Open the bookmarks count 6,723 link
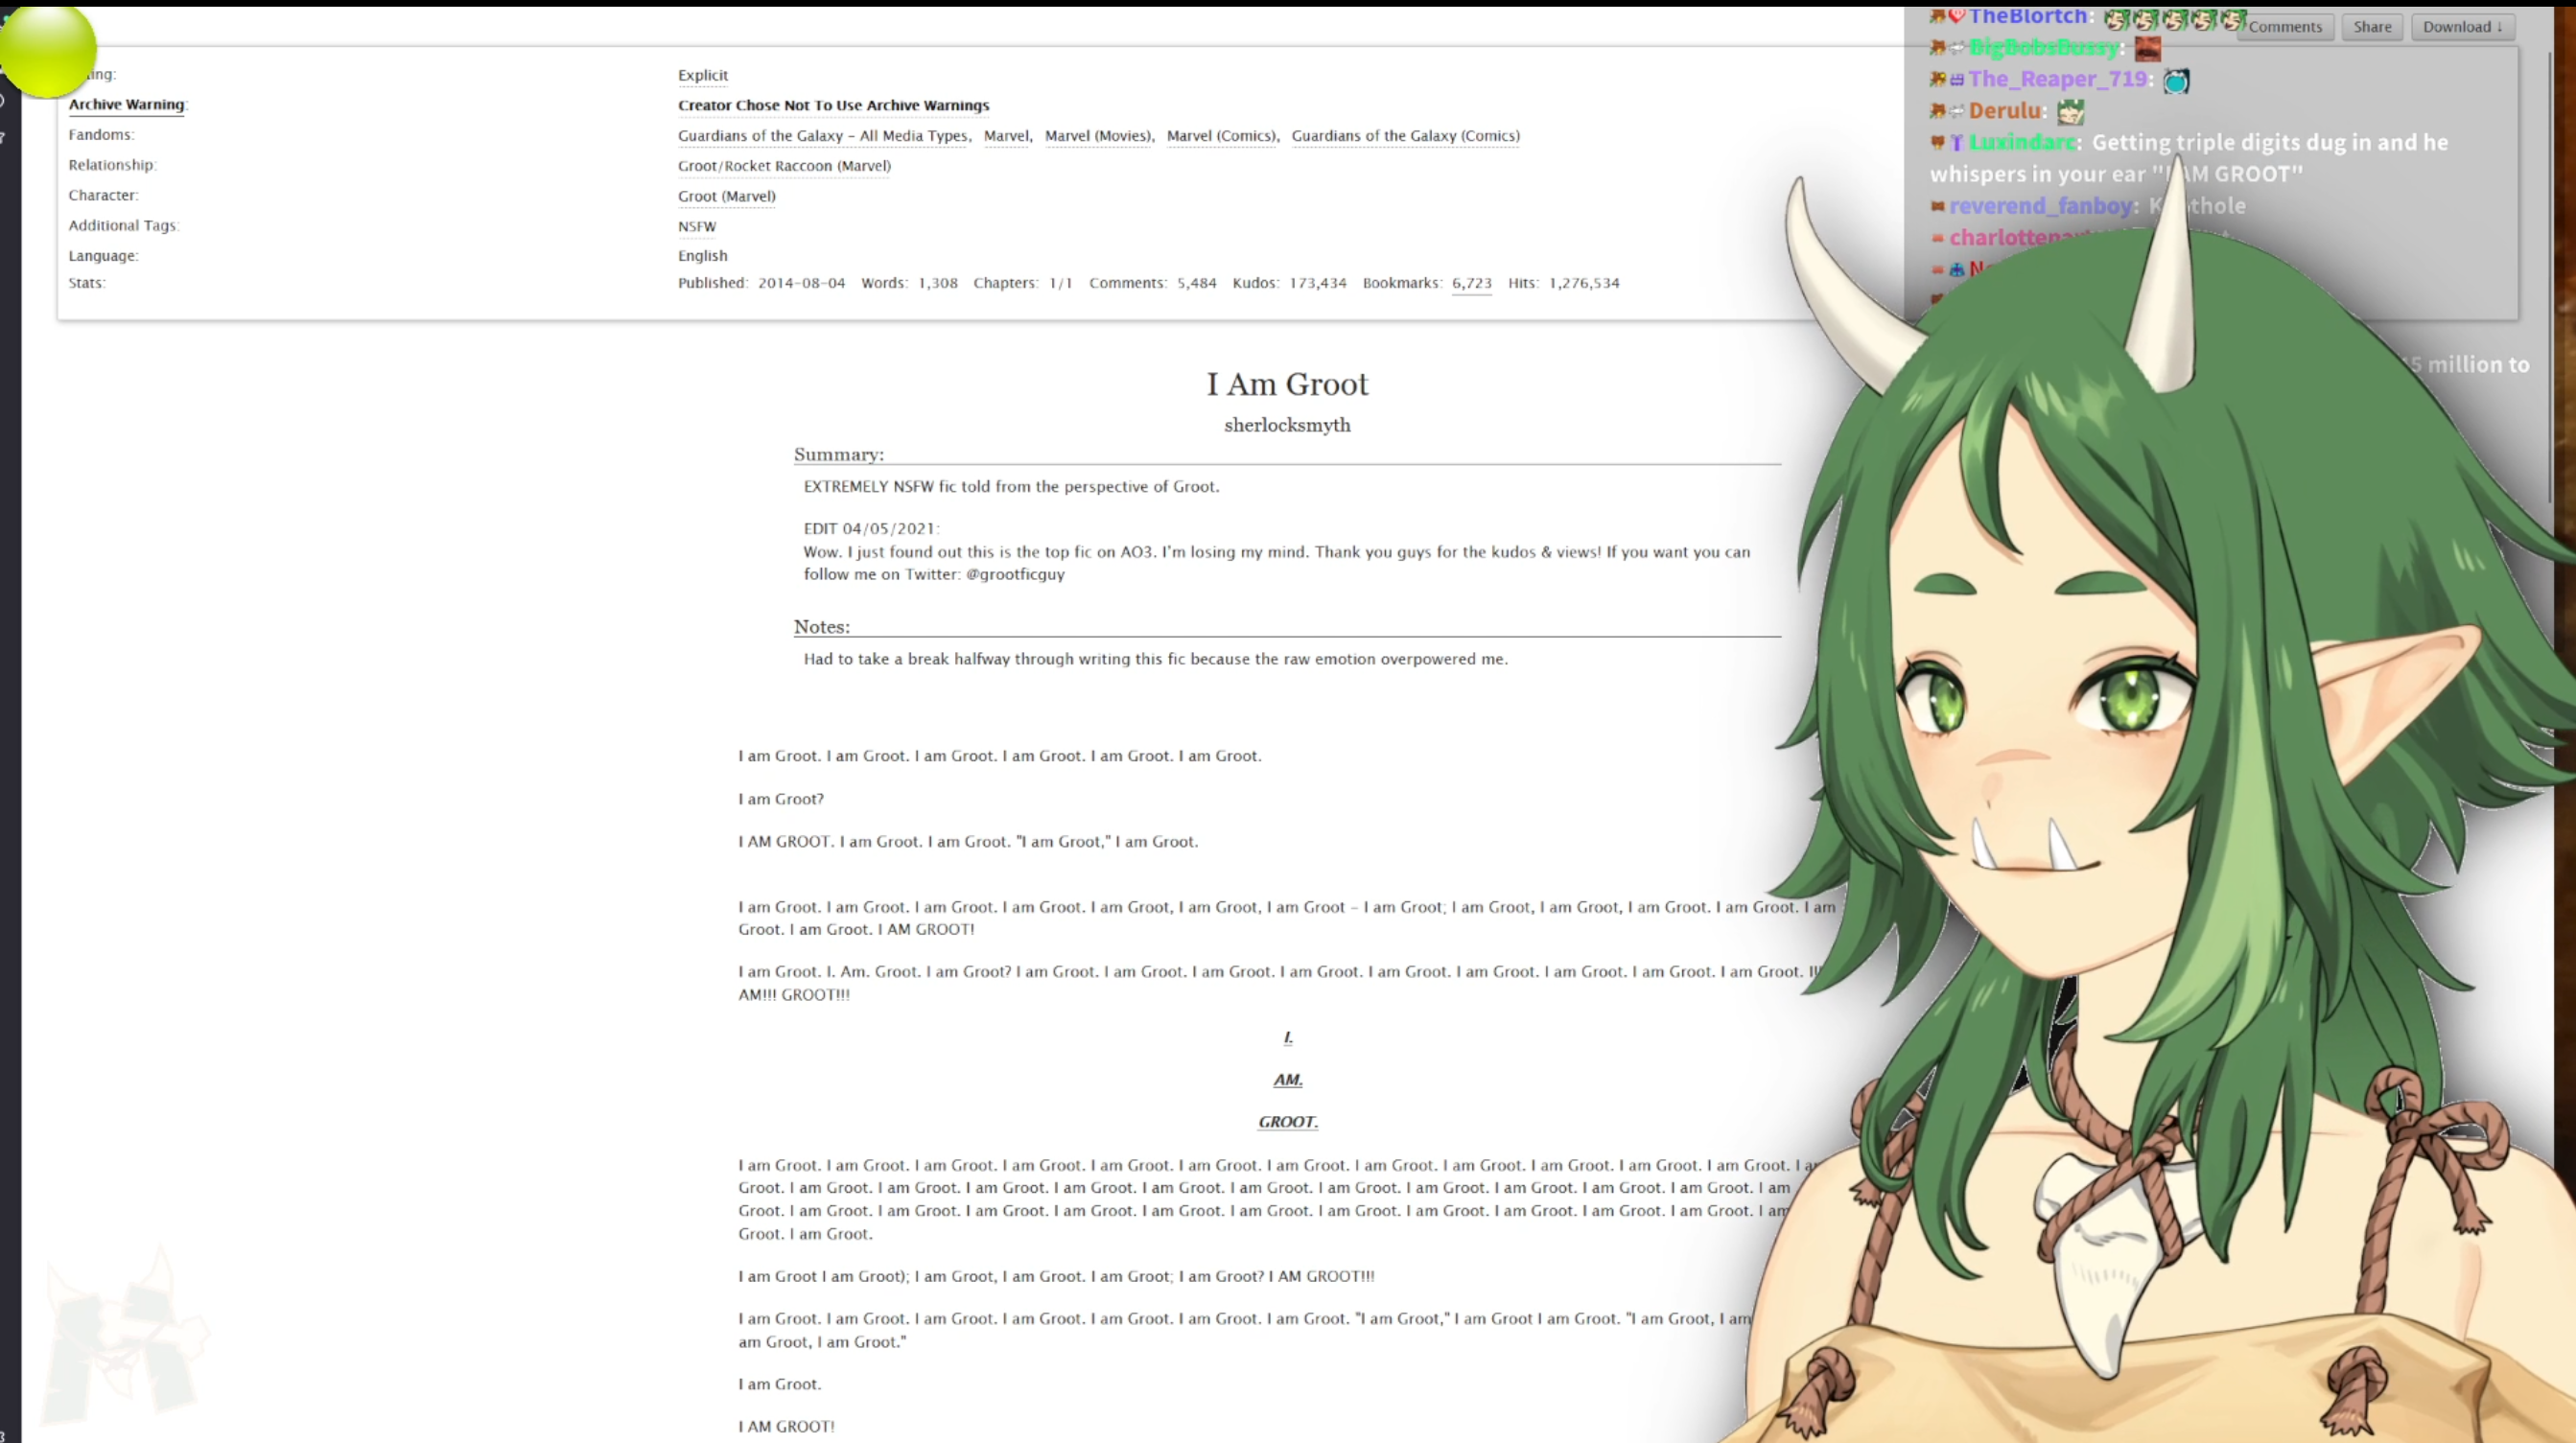The width and height of the screenshot is (2576, 1443). click(x=1470, y=283)
